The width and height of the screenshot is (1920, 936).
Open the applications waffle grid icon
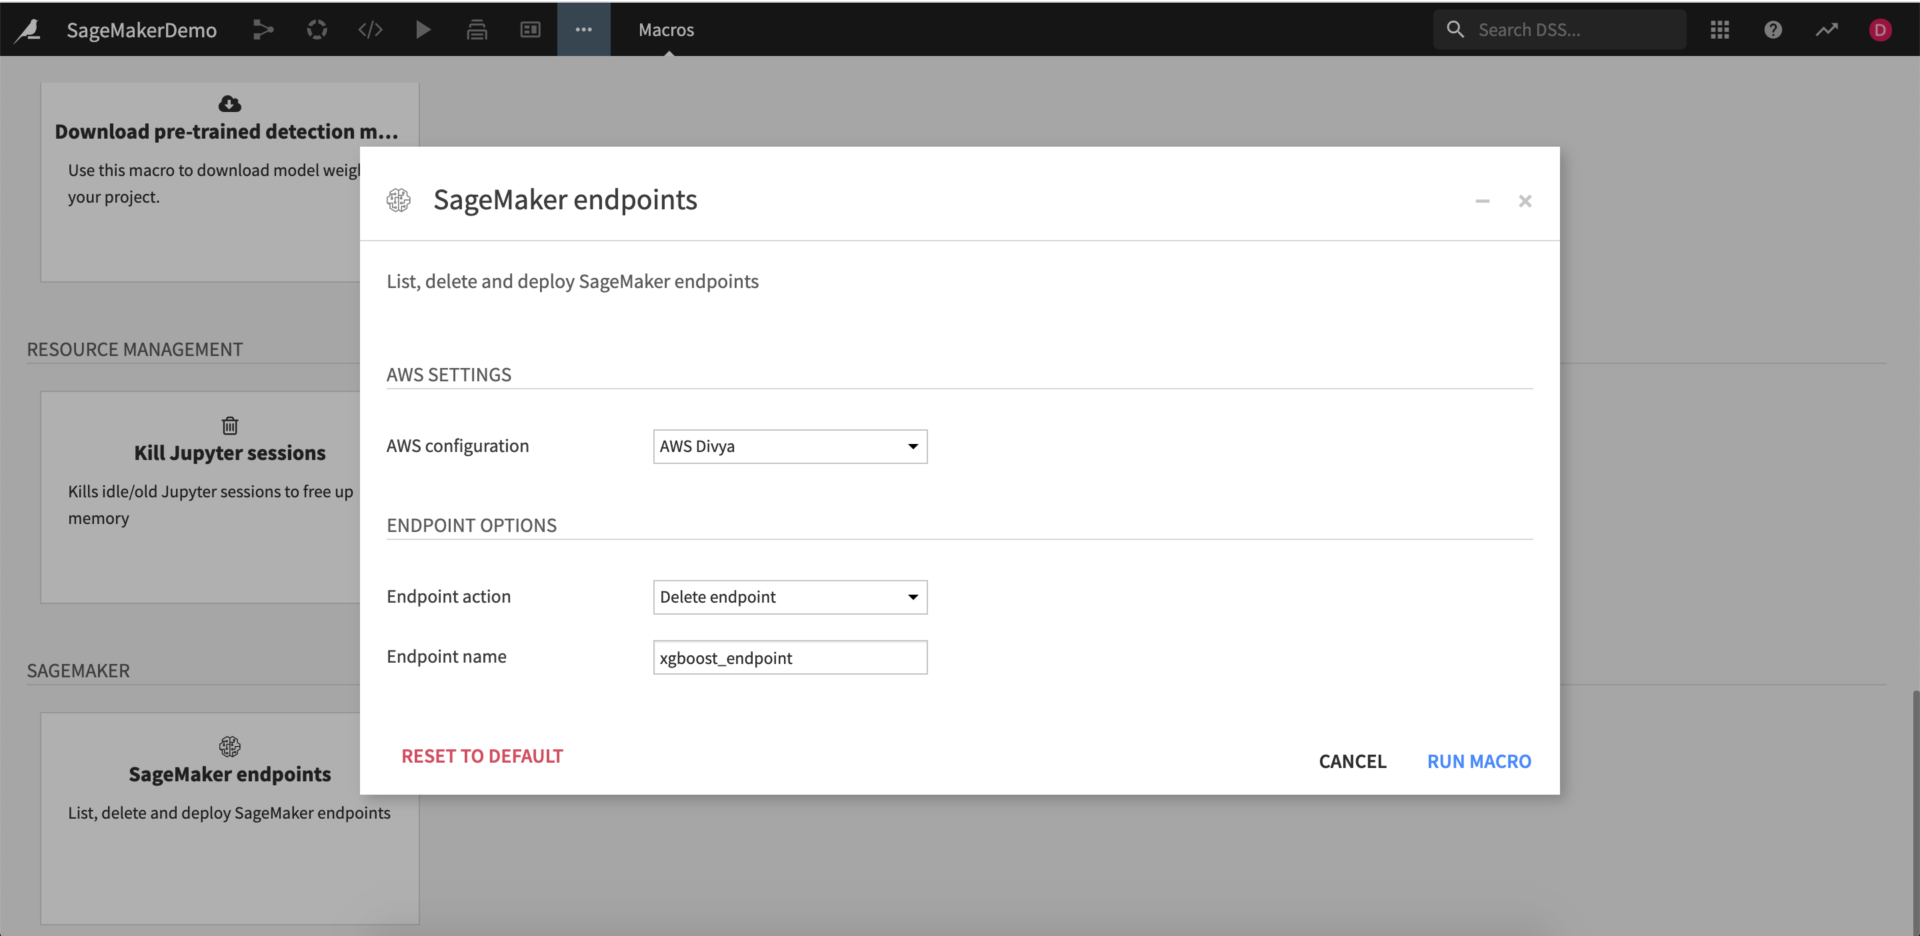click(1720, 29)
